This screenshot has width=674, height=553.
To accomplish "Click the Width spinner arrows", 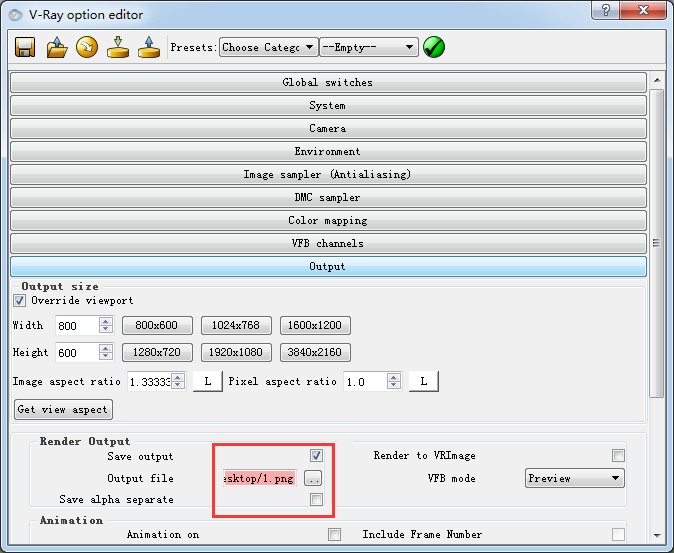I will tap(106, 325).
